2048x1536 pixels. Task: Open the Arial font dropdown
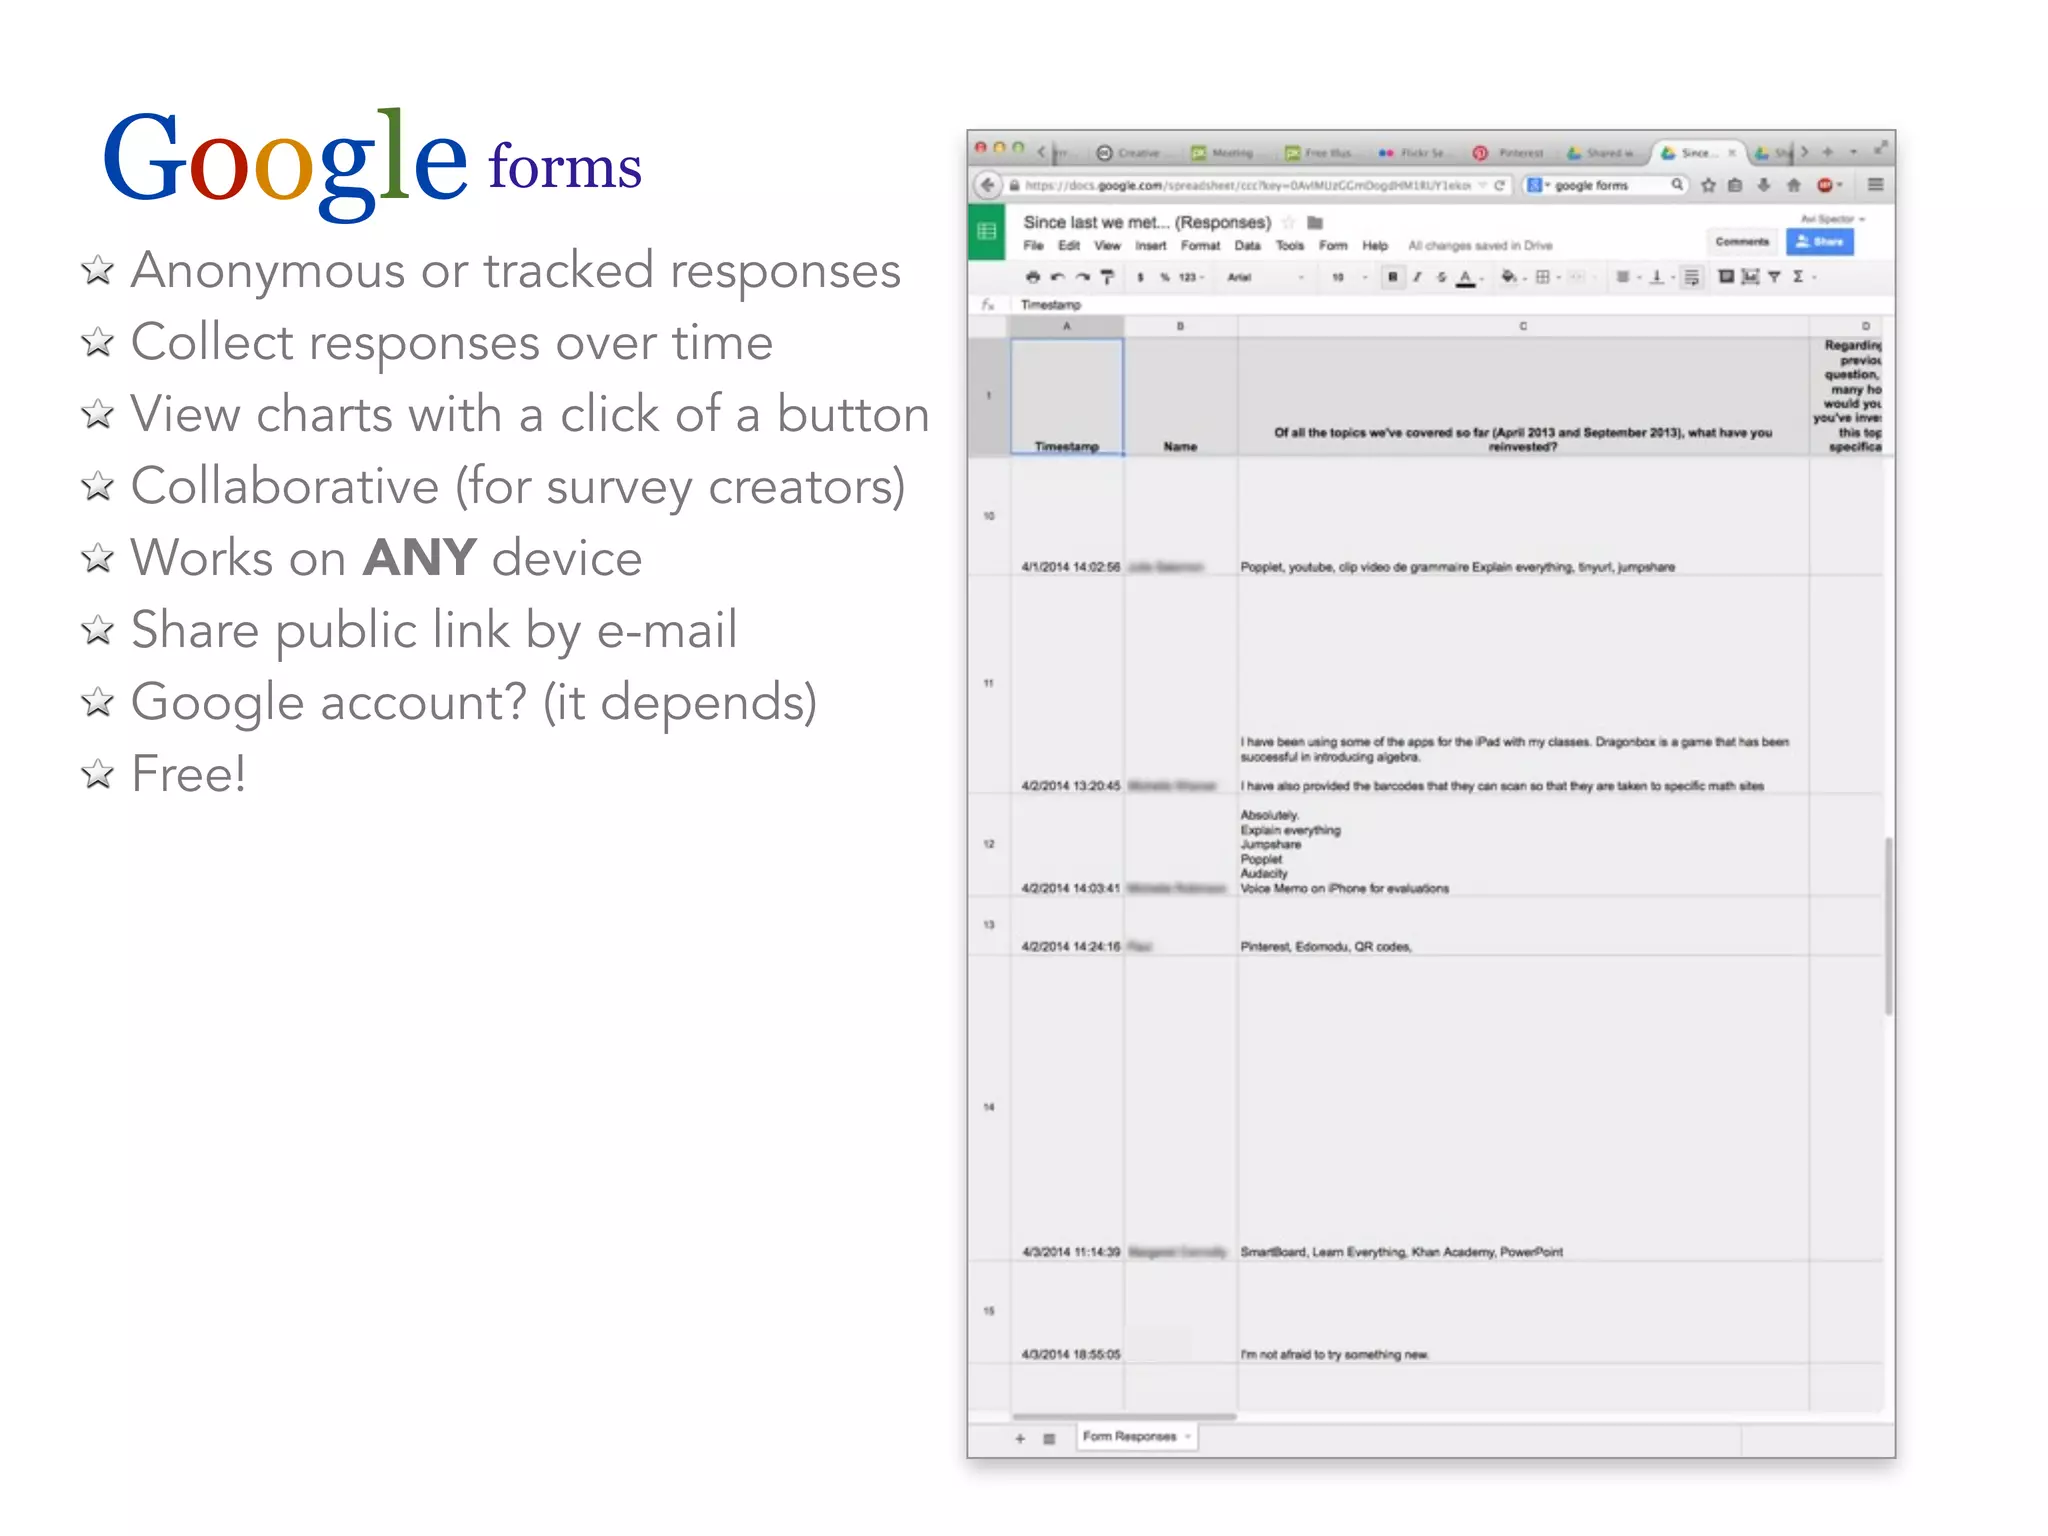pos(1265,277)
